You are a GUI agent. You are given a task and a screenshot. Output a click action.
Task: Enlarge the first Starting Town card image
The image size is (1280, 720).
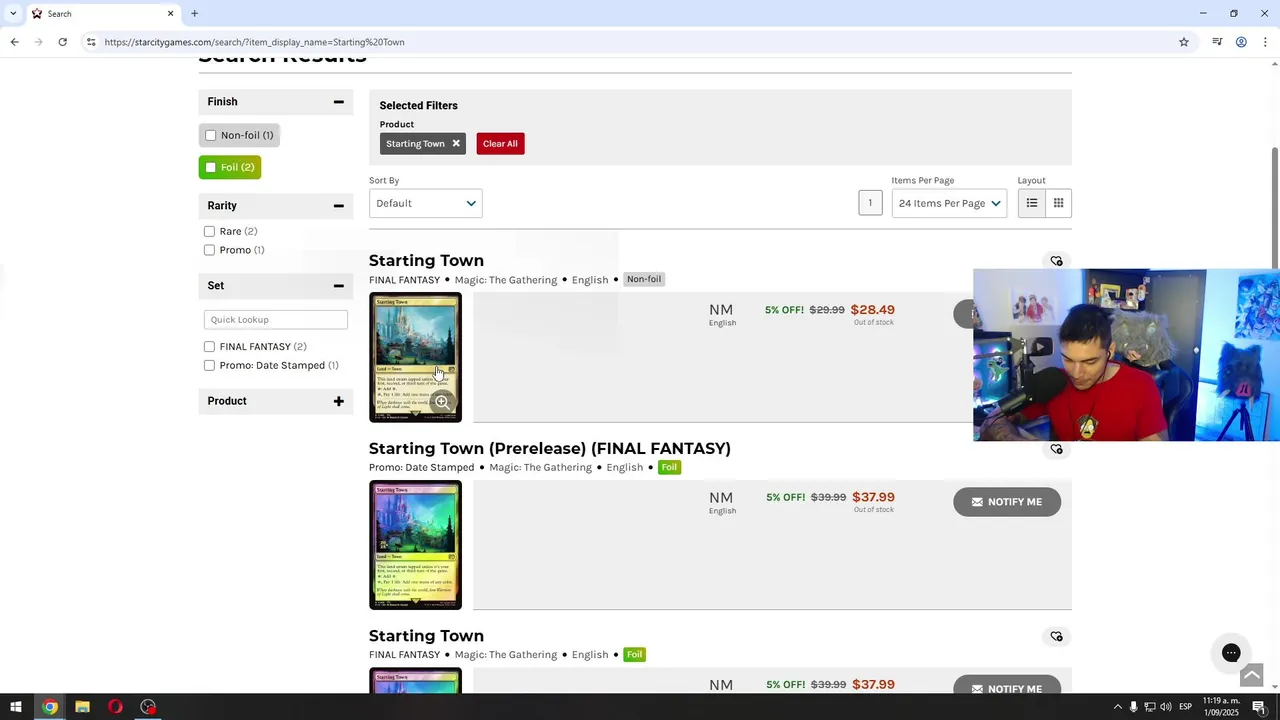pos(441,402)
